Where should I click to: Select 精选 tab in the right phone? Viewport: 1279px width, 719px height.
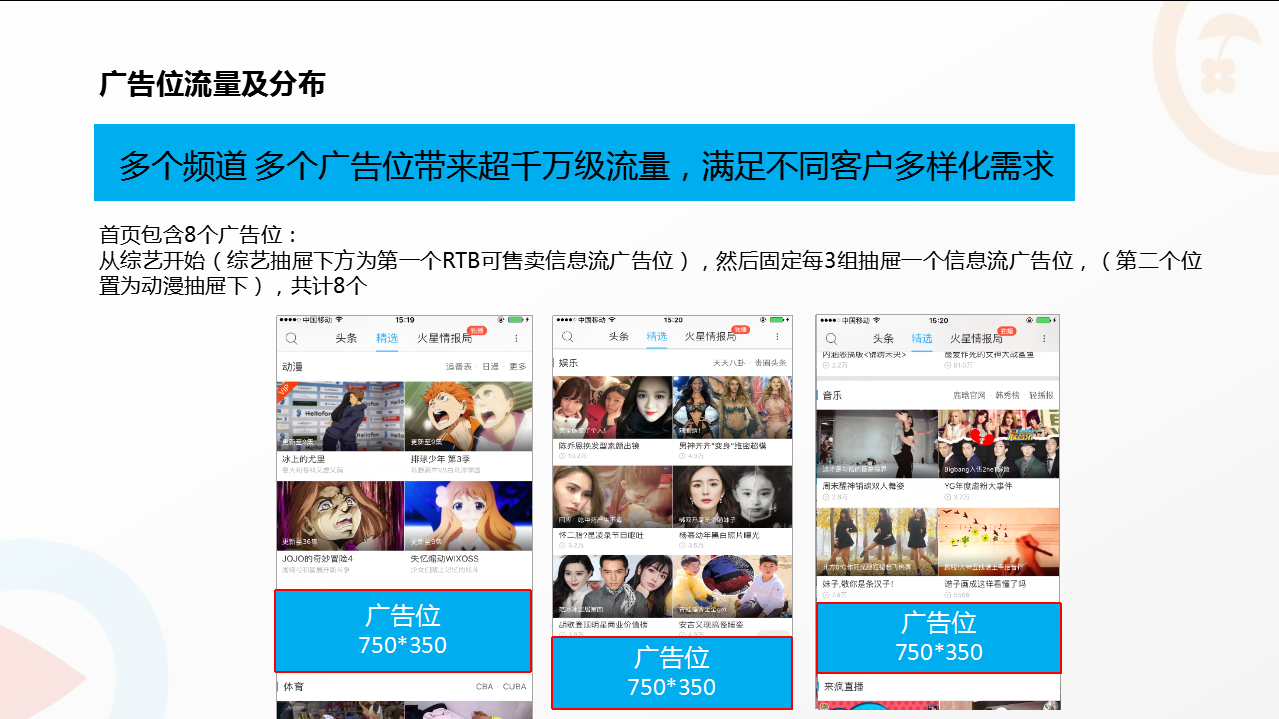[921, 339]
